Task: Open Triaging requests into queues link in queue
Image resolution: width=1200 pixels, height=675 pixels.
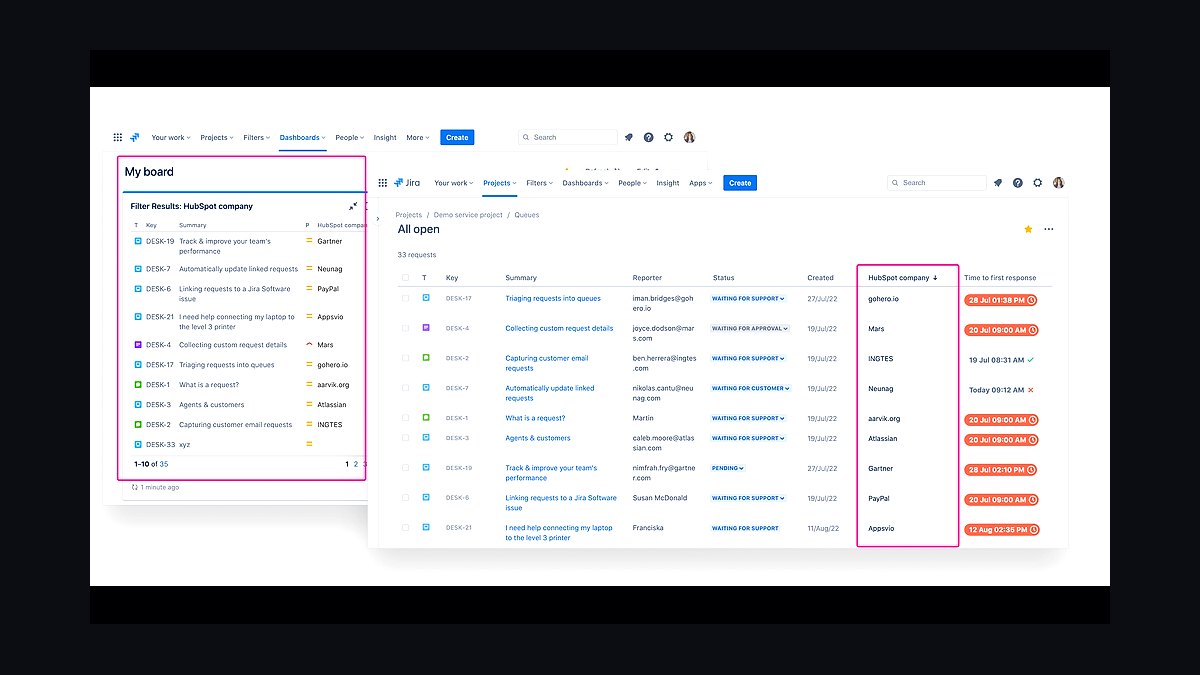Action: (553, 298)
